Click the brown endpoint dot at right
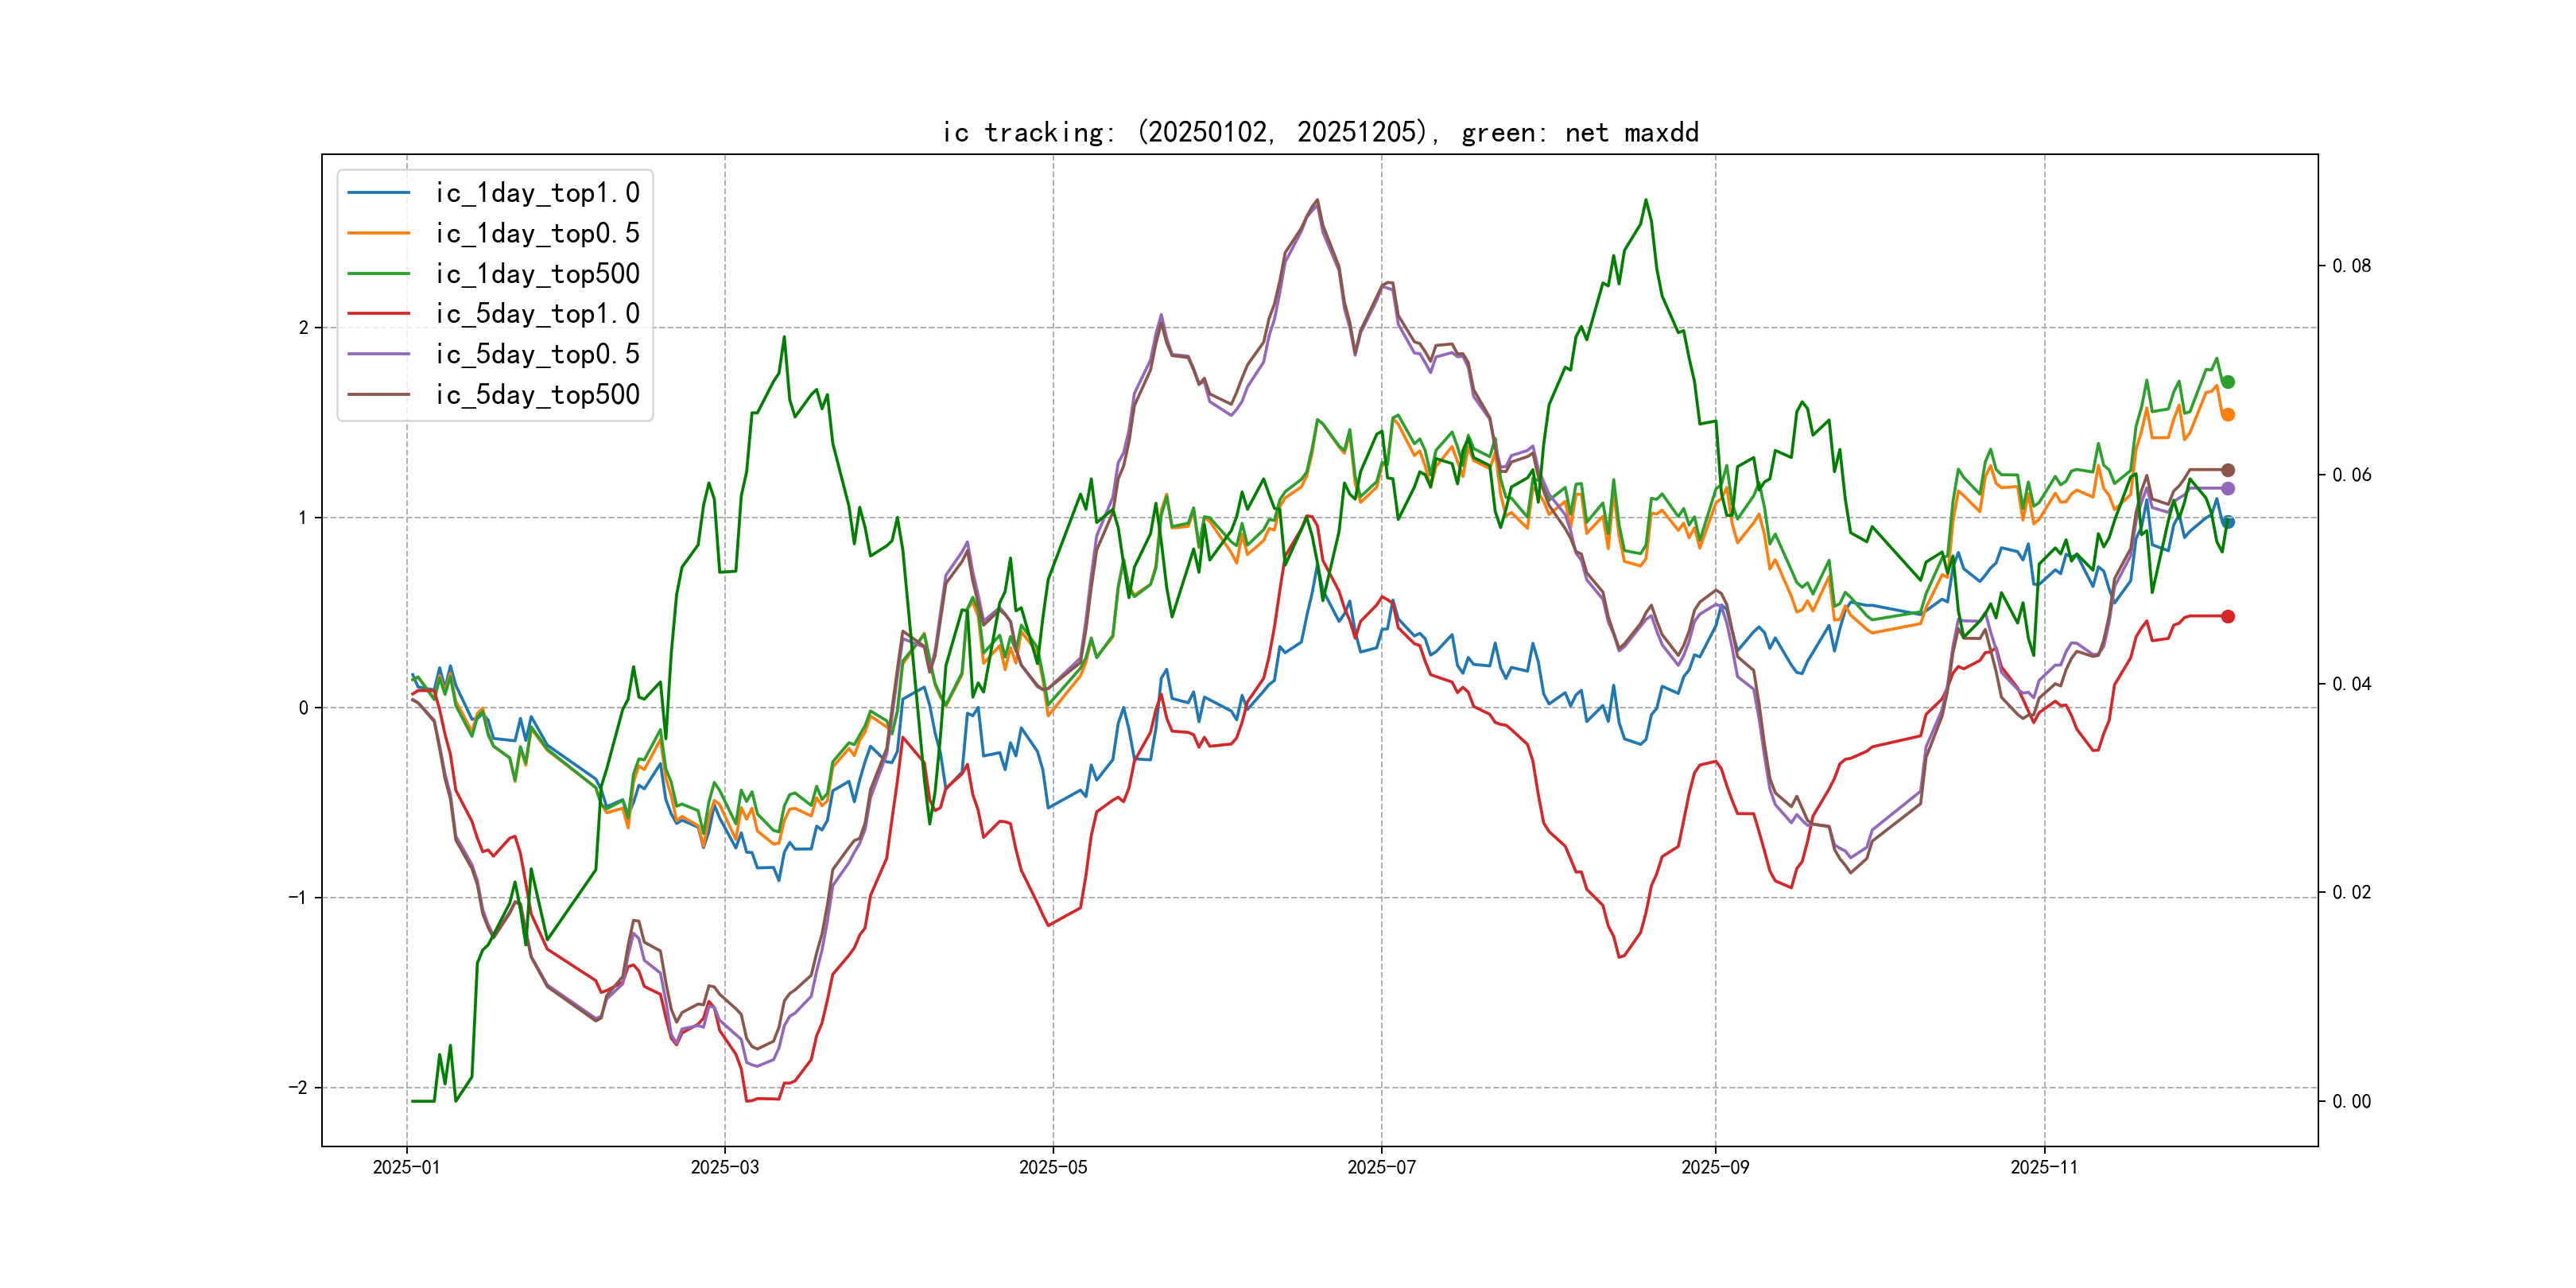Screen dimensions: 2576x1288 point(2228,470)
